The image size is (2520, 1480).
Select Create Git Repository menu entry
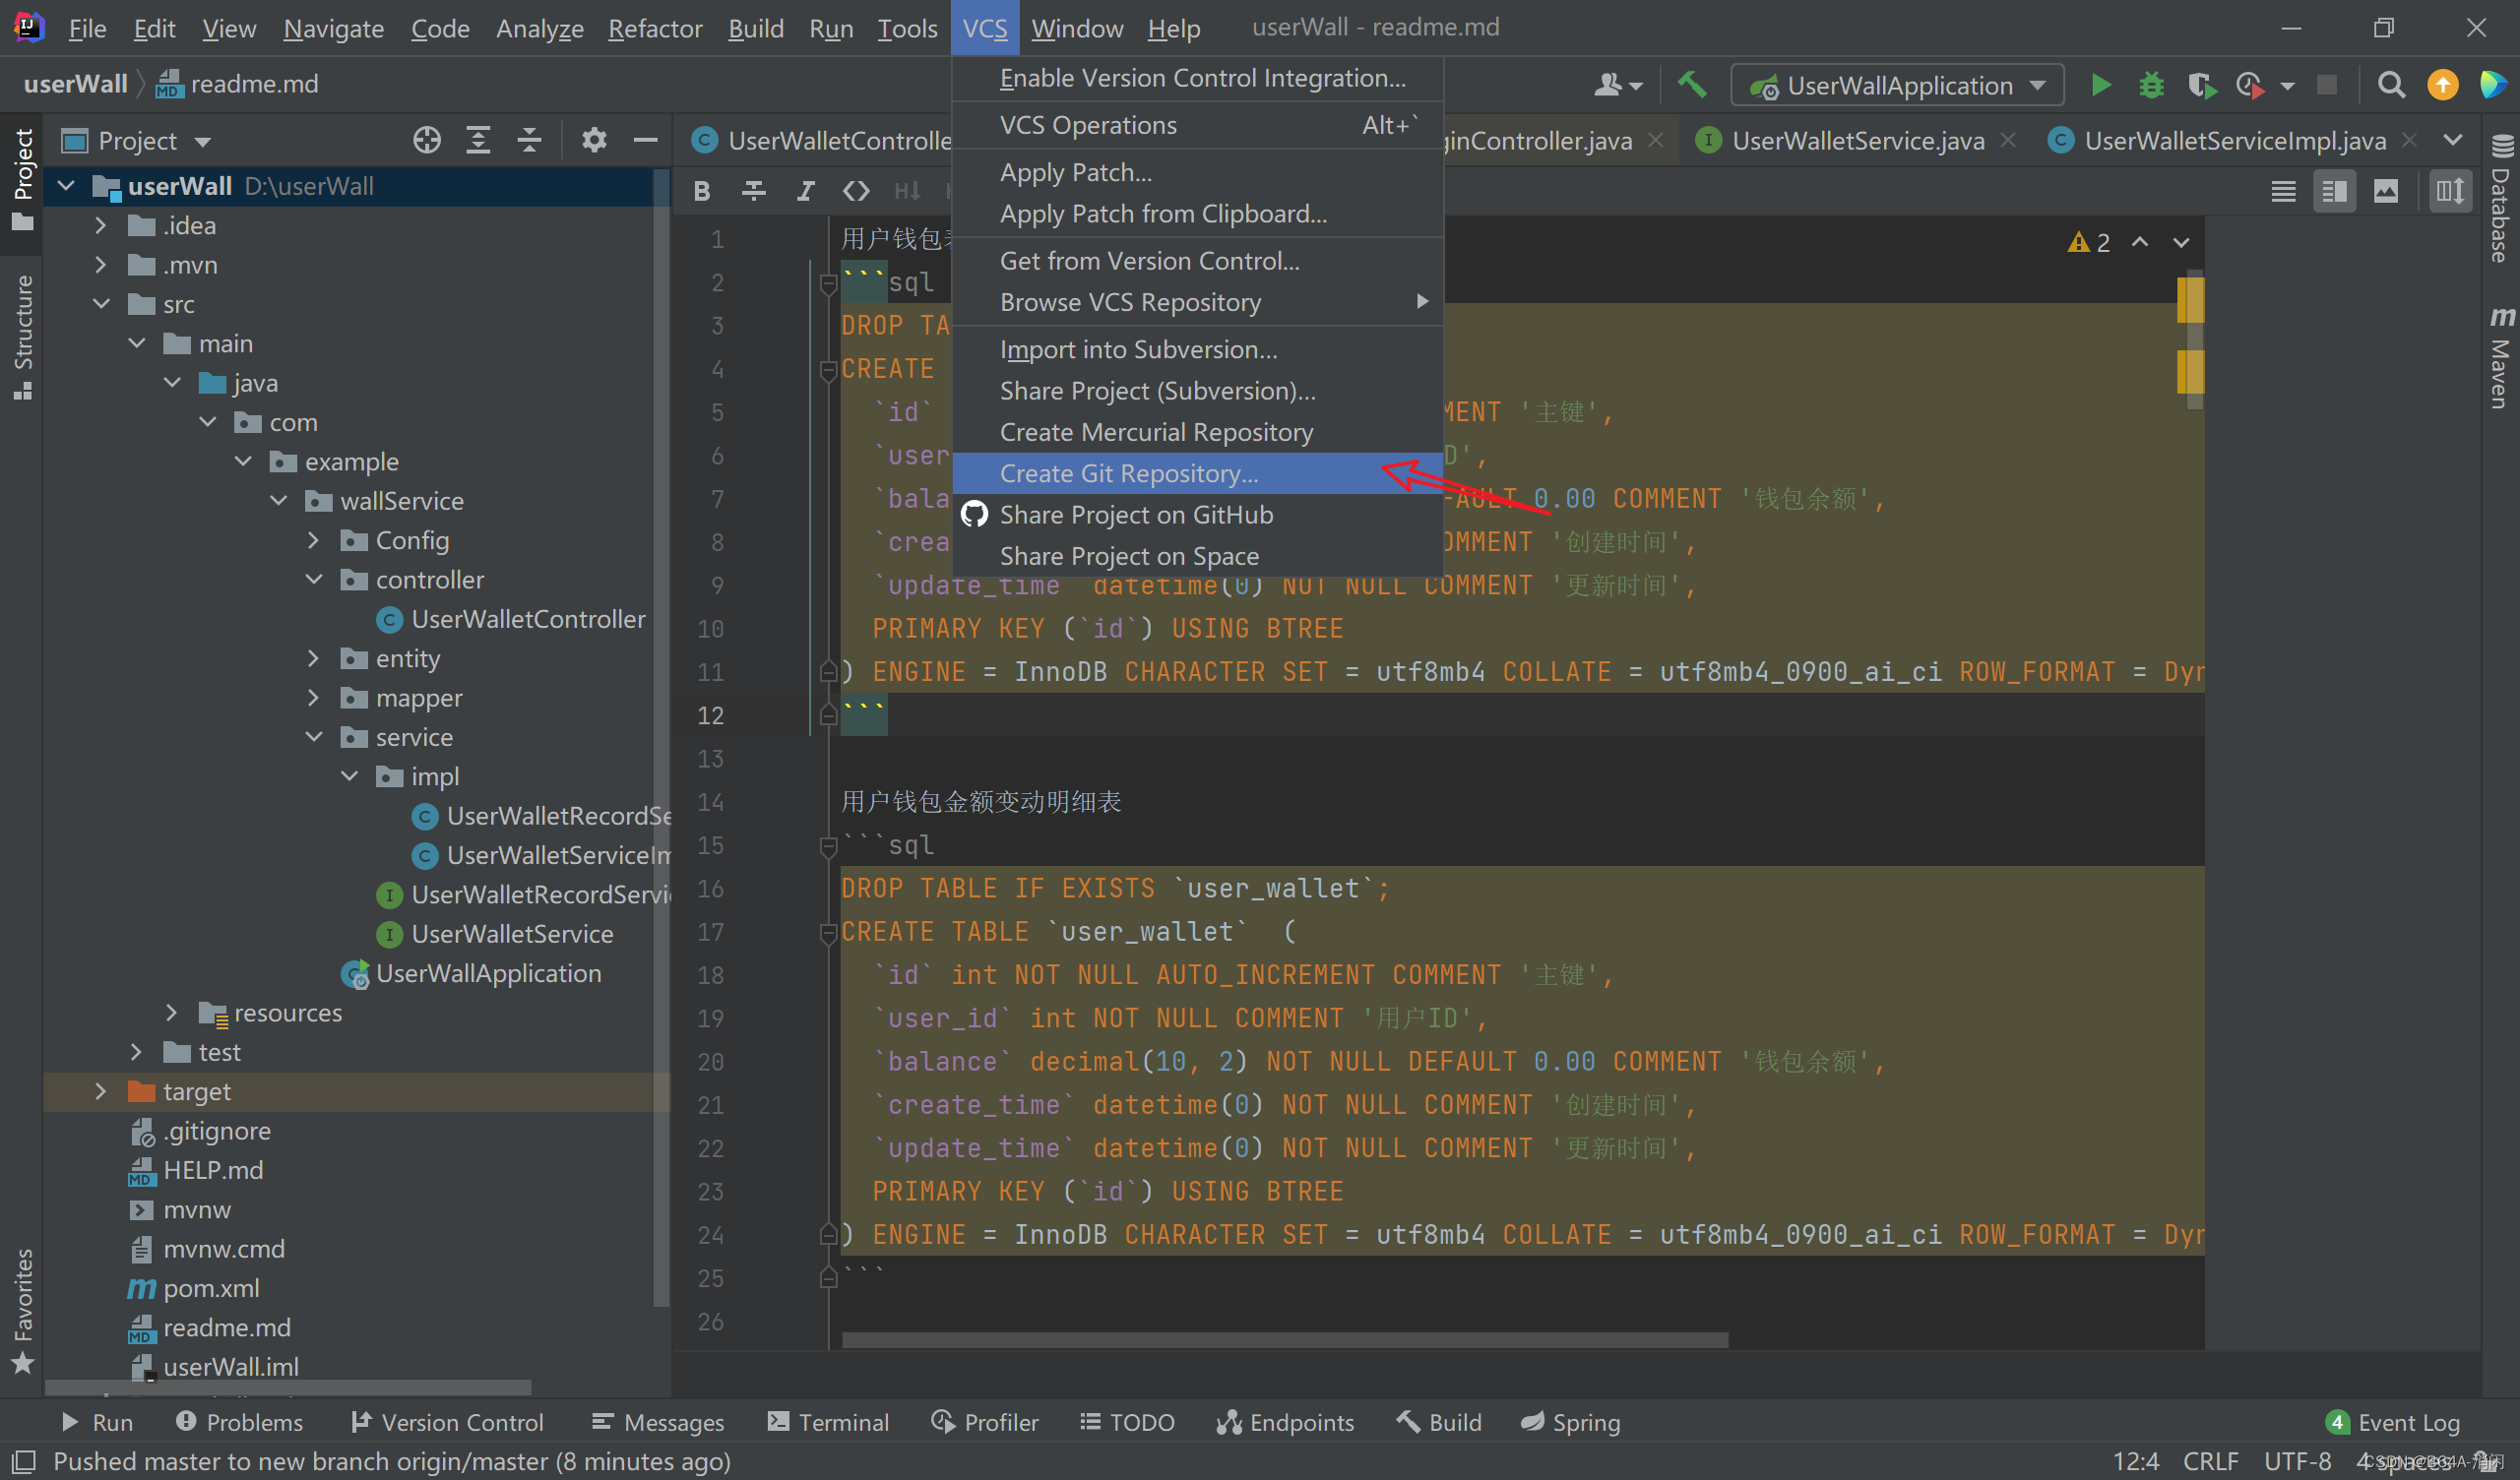1129,473
